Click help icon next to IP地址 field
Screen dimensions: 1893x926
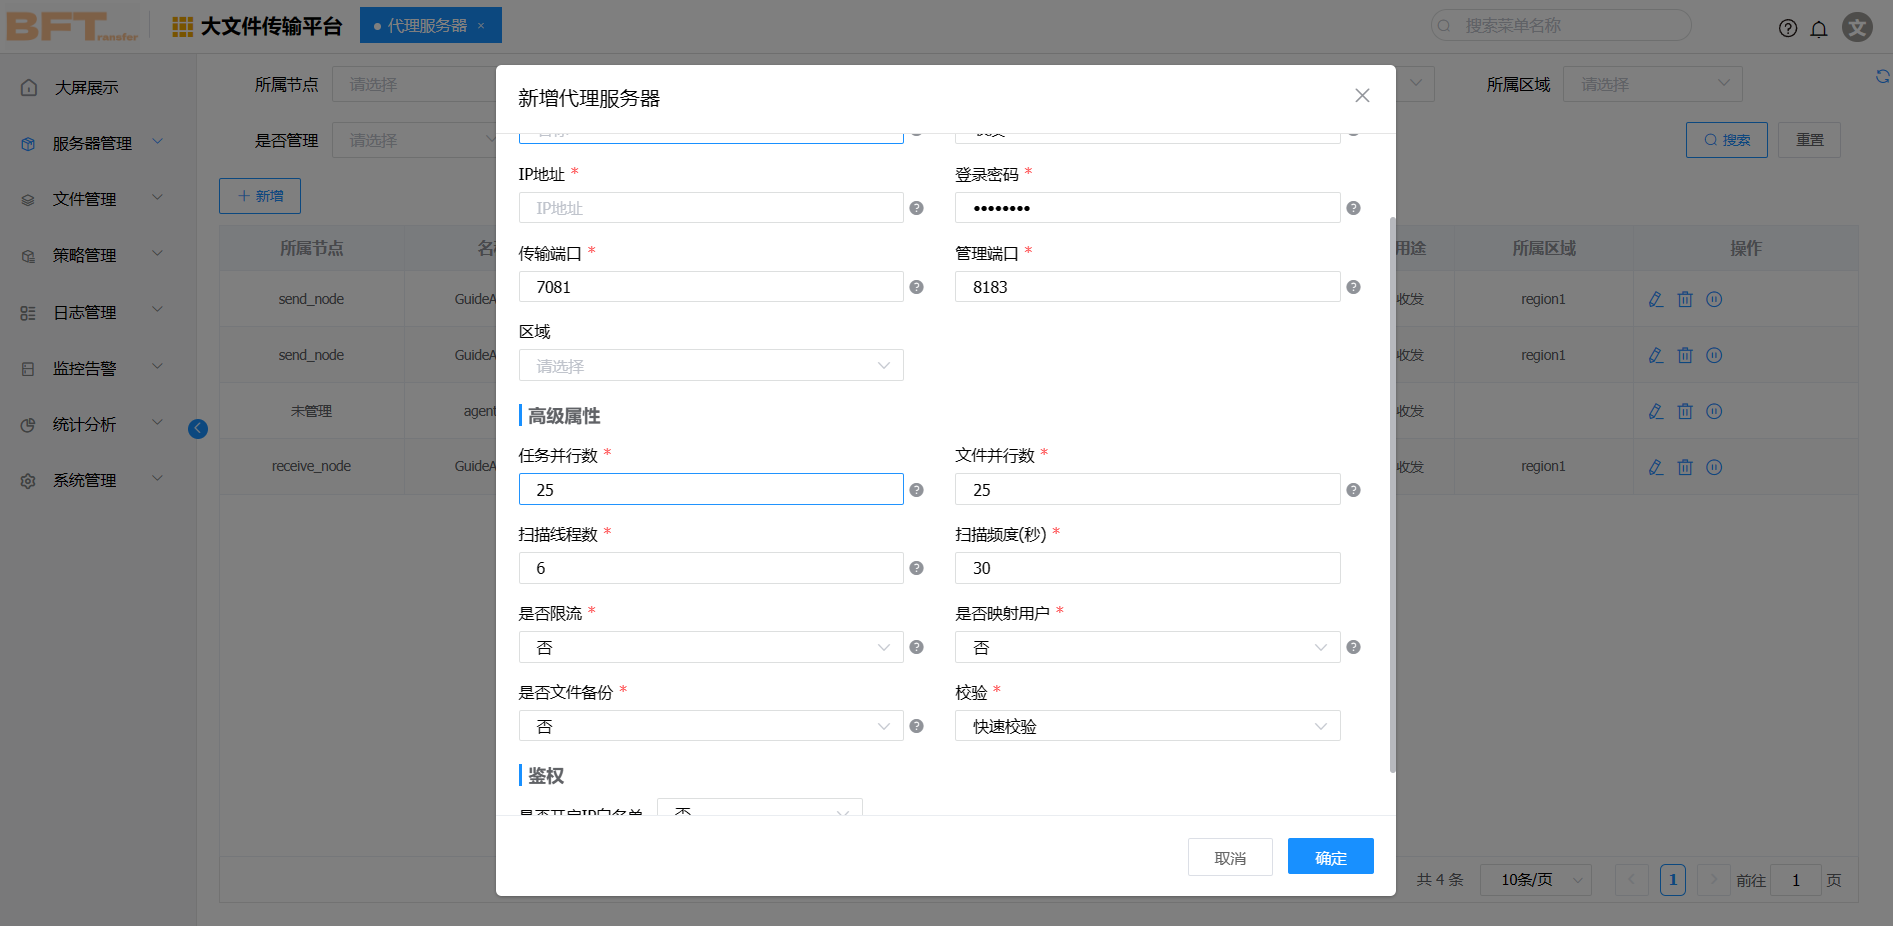[916, 208]
